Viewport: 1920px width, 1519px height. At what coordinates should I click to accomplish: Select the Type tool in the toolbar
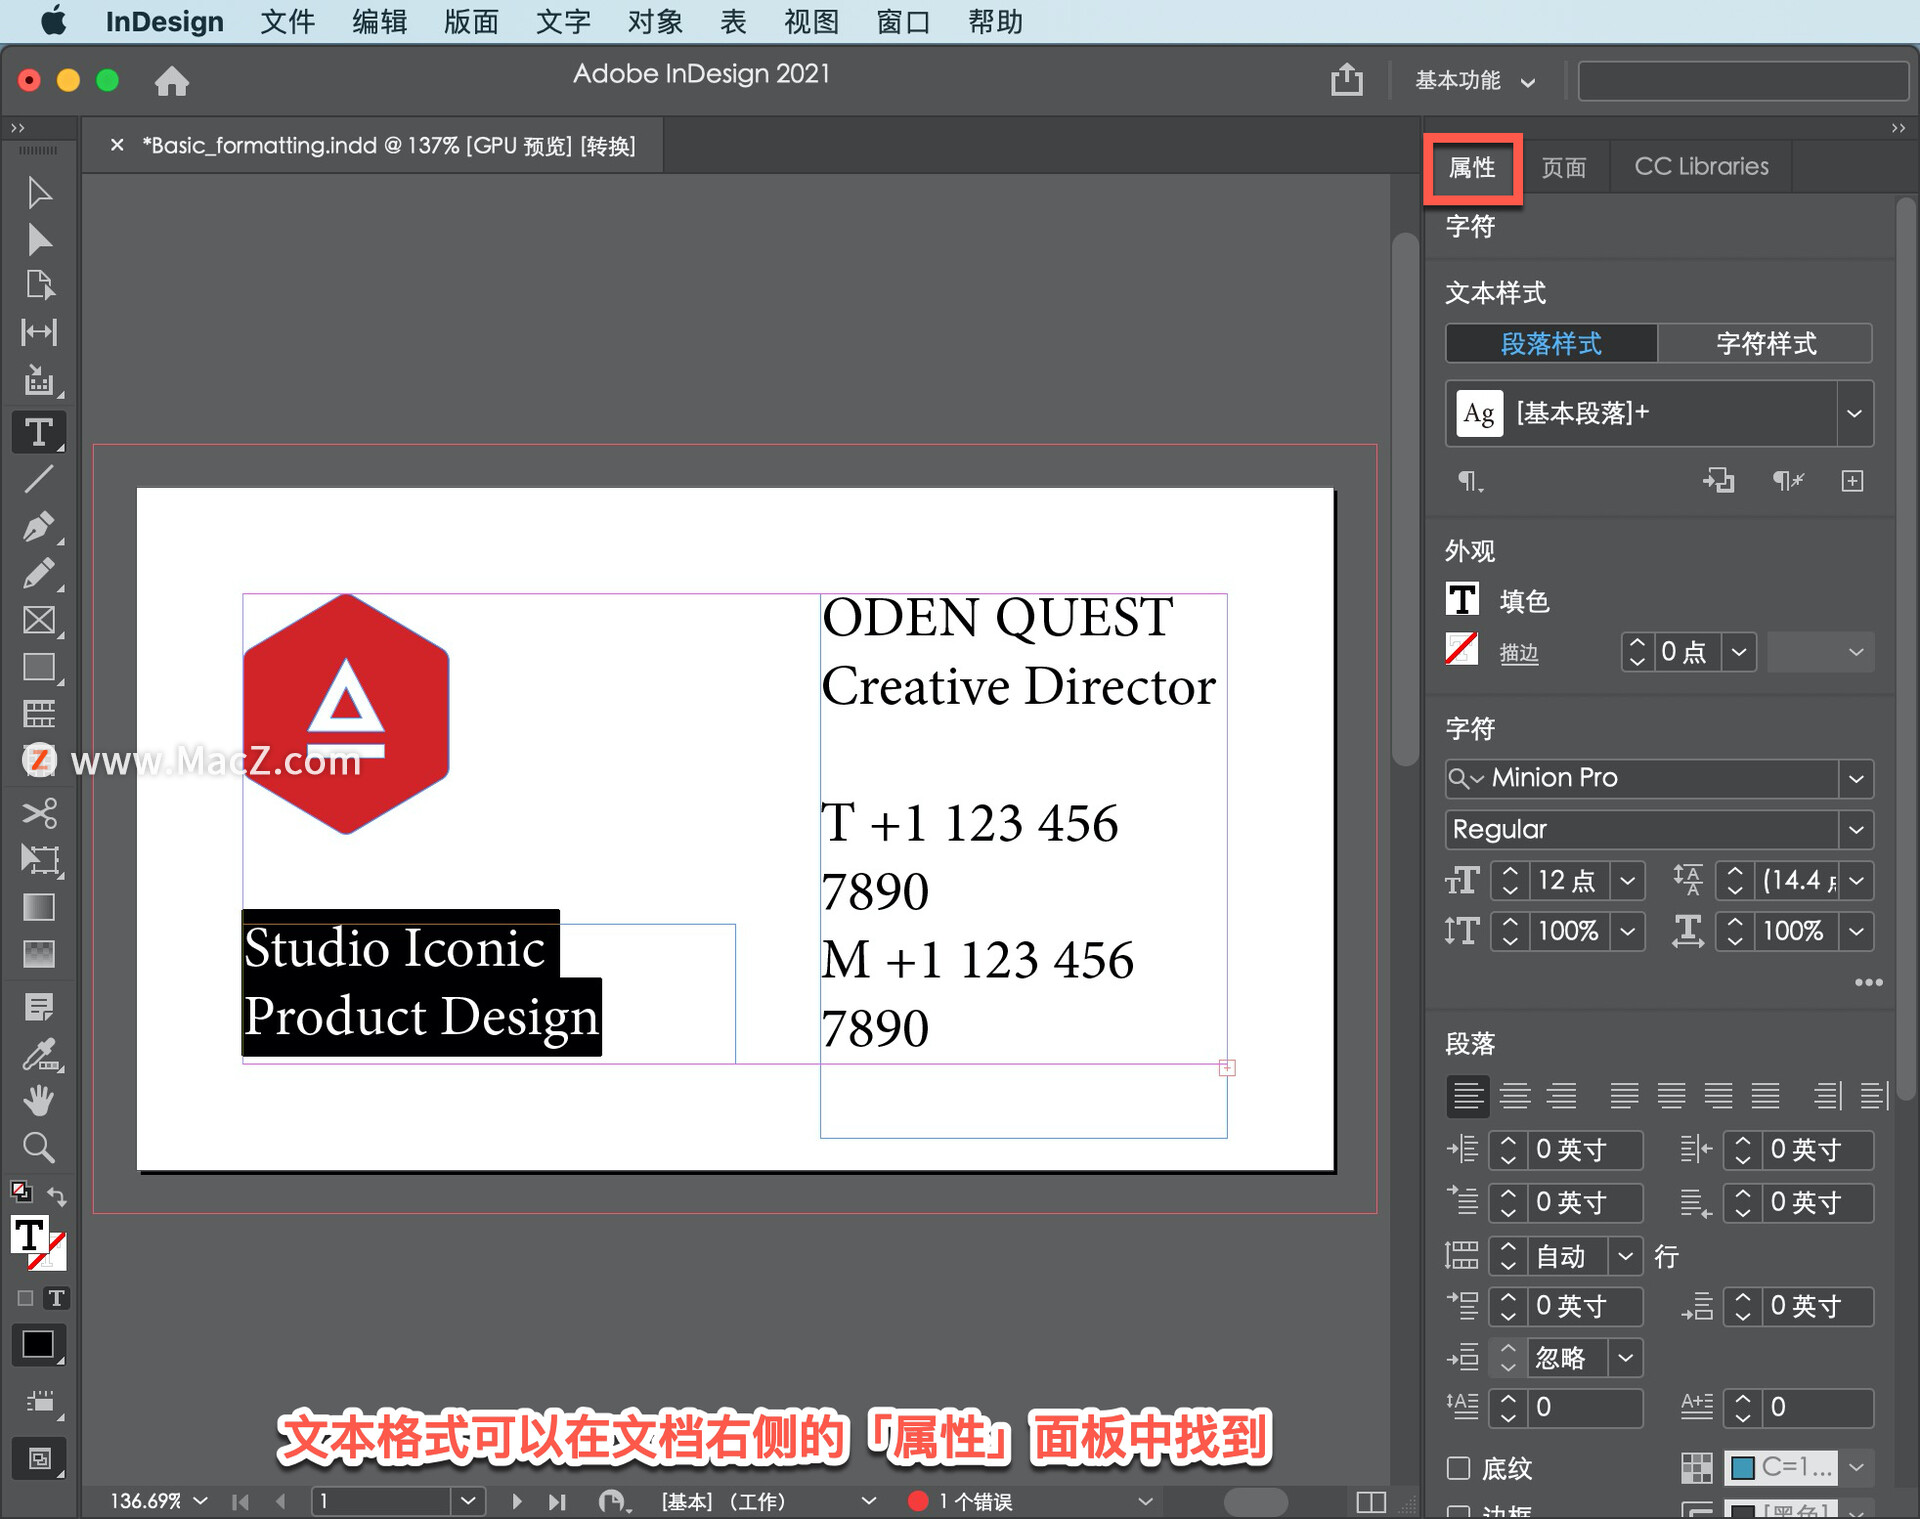pyautogui.click(x=39, y=432)
